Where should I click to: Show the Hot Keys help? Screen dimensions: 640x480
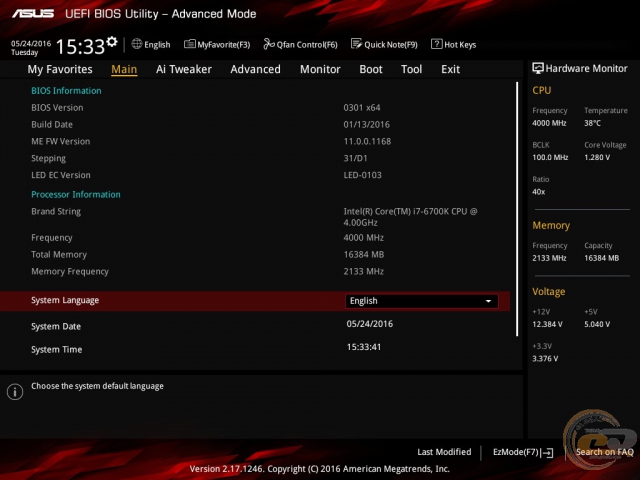tap(453, 44)
